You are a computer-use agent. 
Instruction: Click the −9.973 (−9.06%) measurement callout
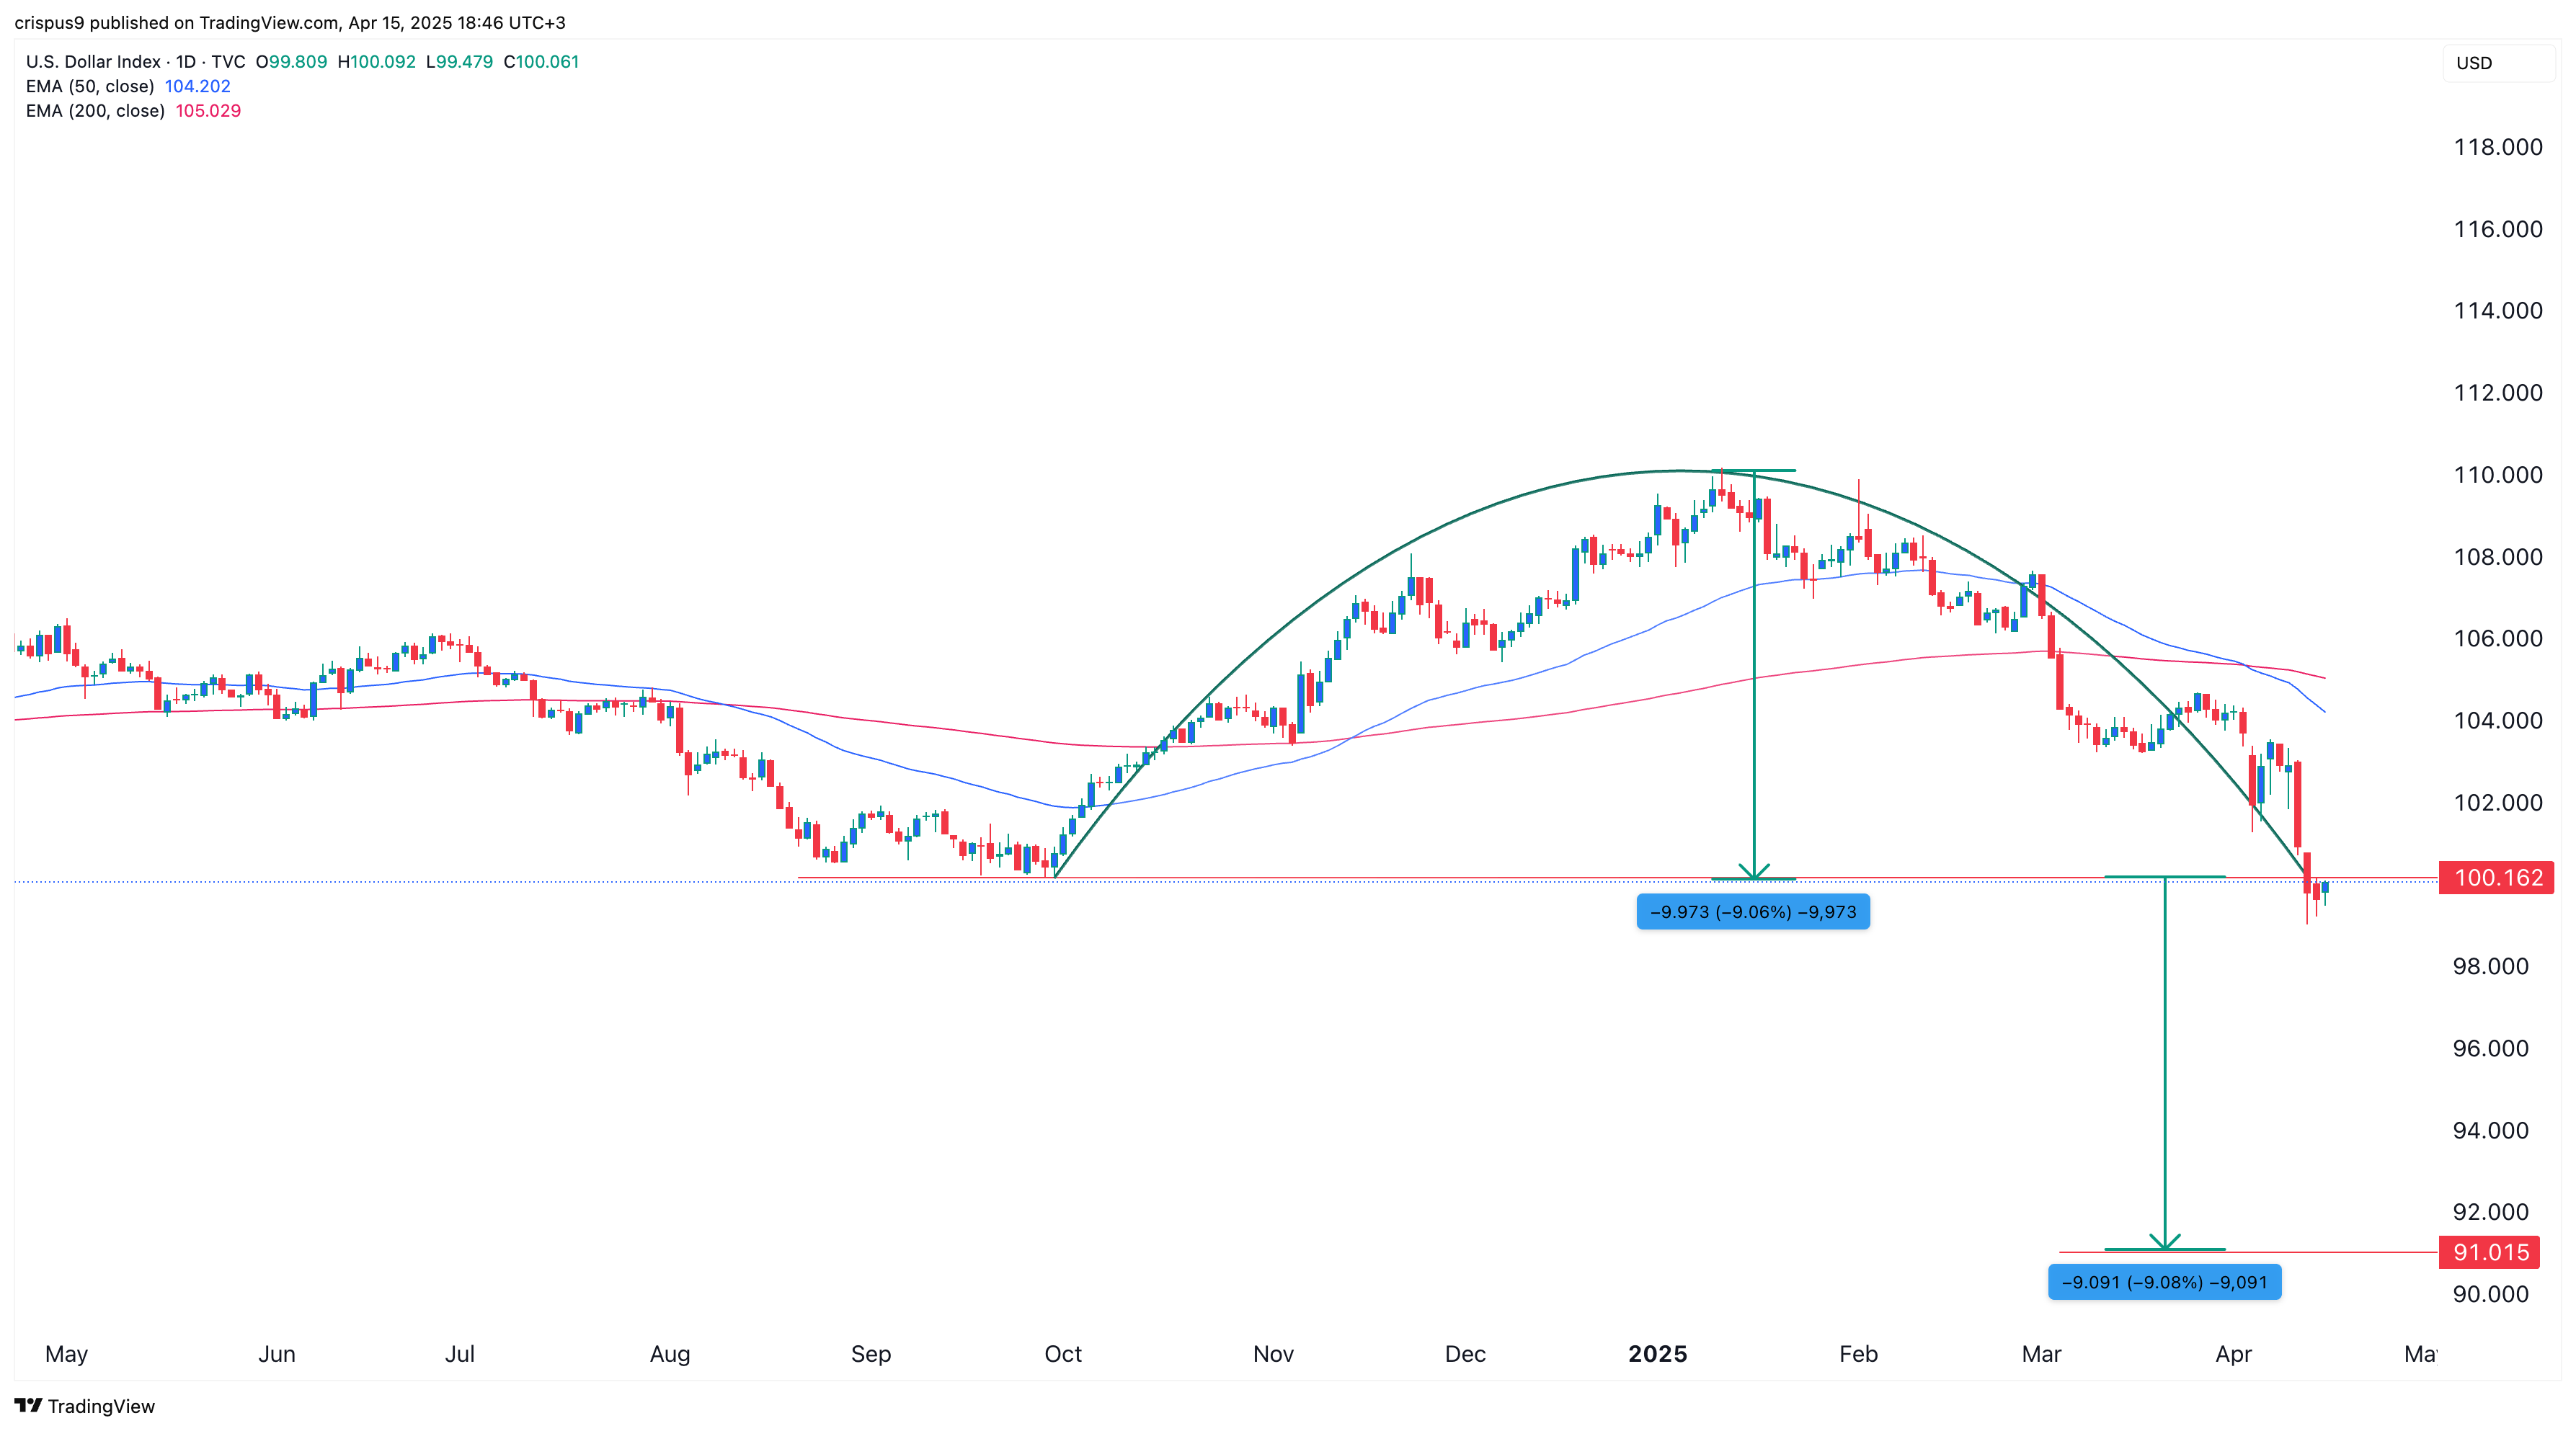point(1753,911)
